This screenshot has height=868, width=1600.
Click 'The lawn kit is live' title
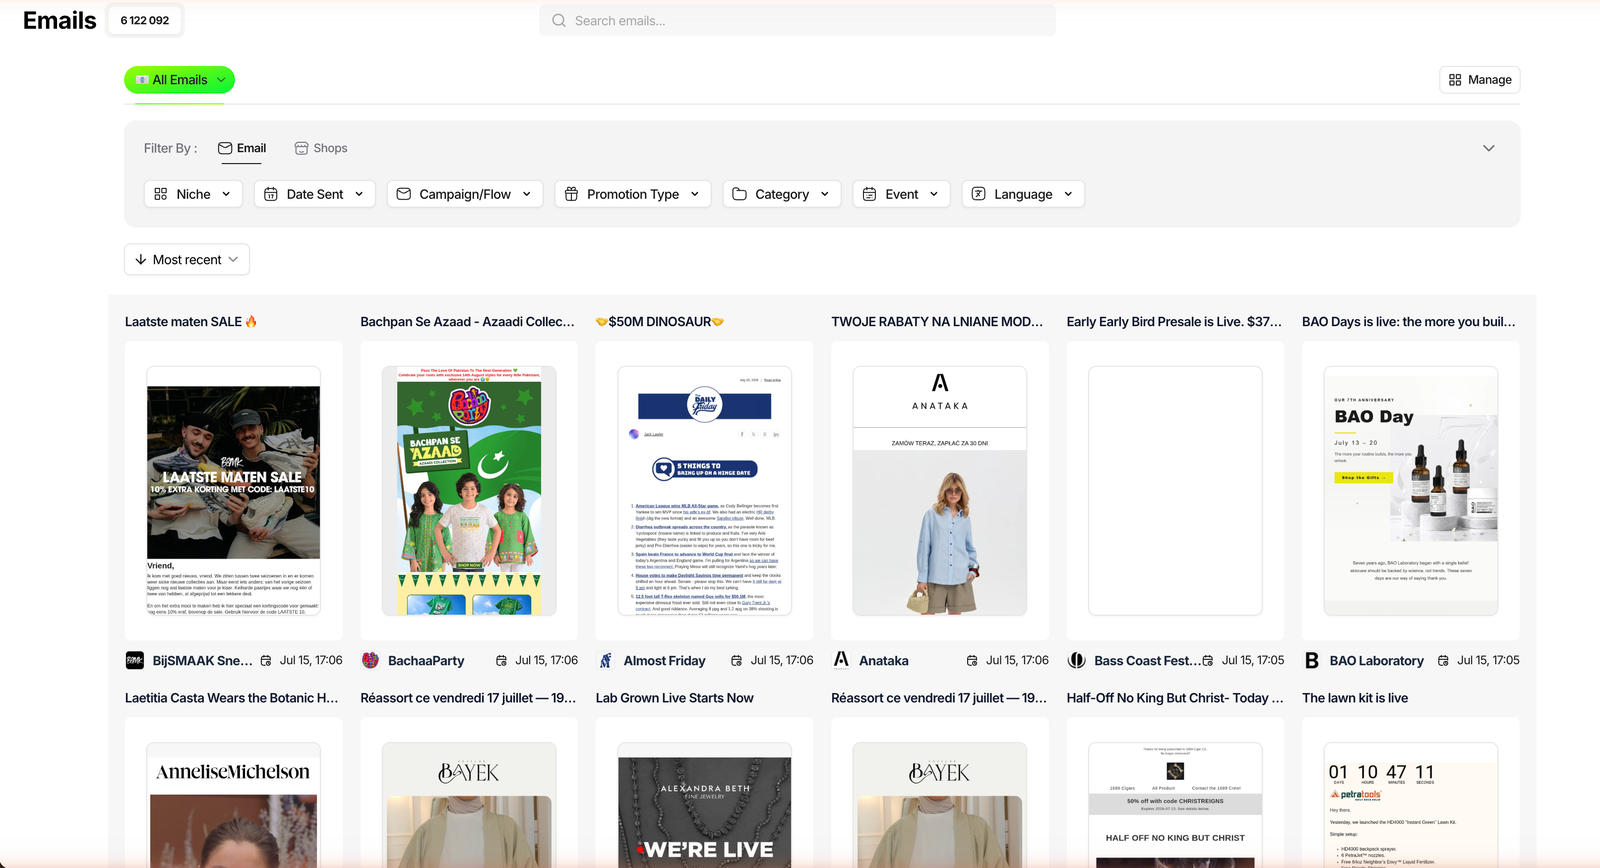click(1355, 698)
